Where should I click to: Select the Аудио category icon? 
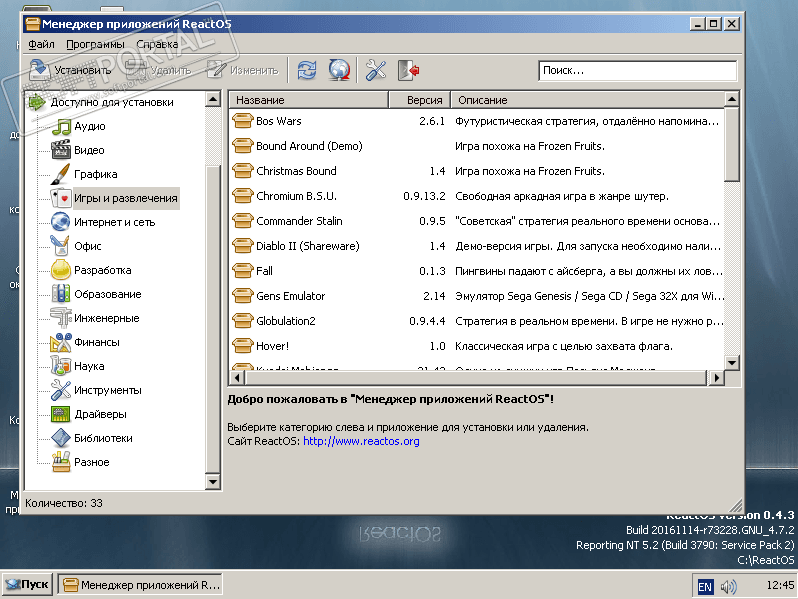(x=61, y=126)
